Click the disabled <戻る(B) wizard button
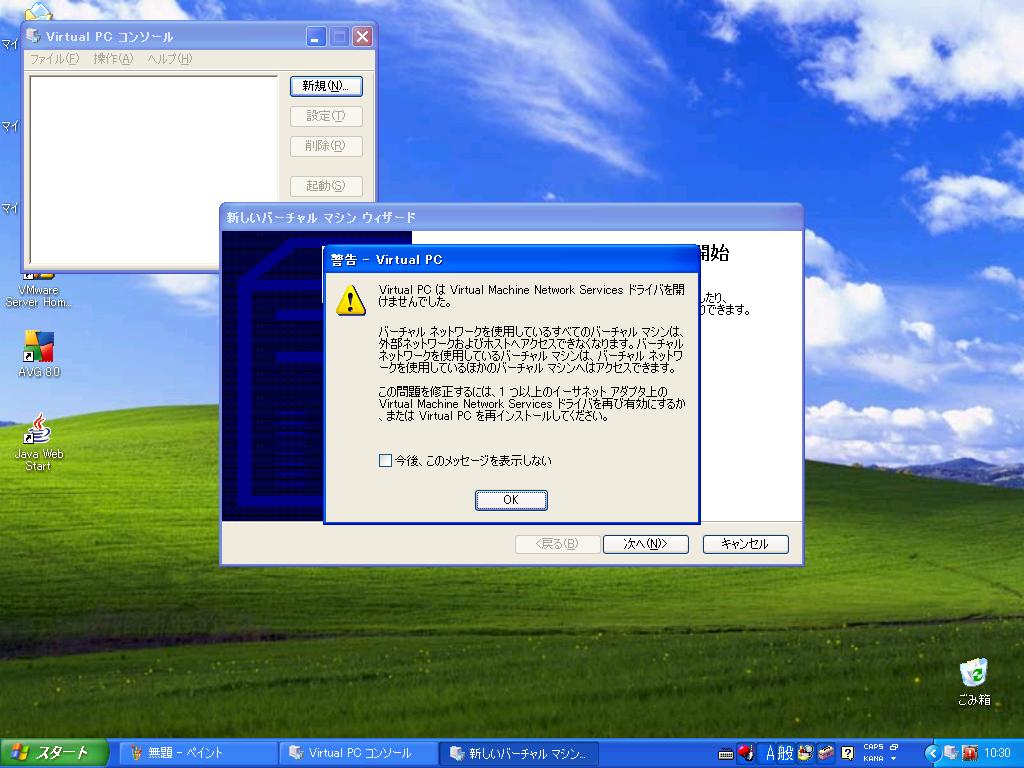1024x768 pixels. coord(557,544)
